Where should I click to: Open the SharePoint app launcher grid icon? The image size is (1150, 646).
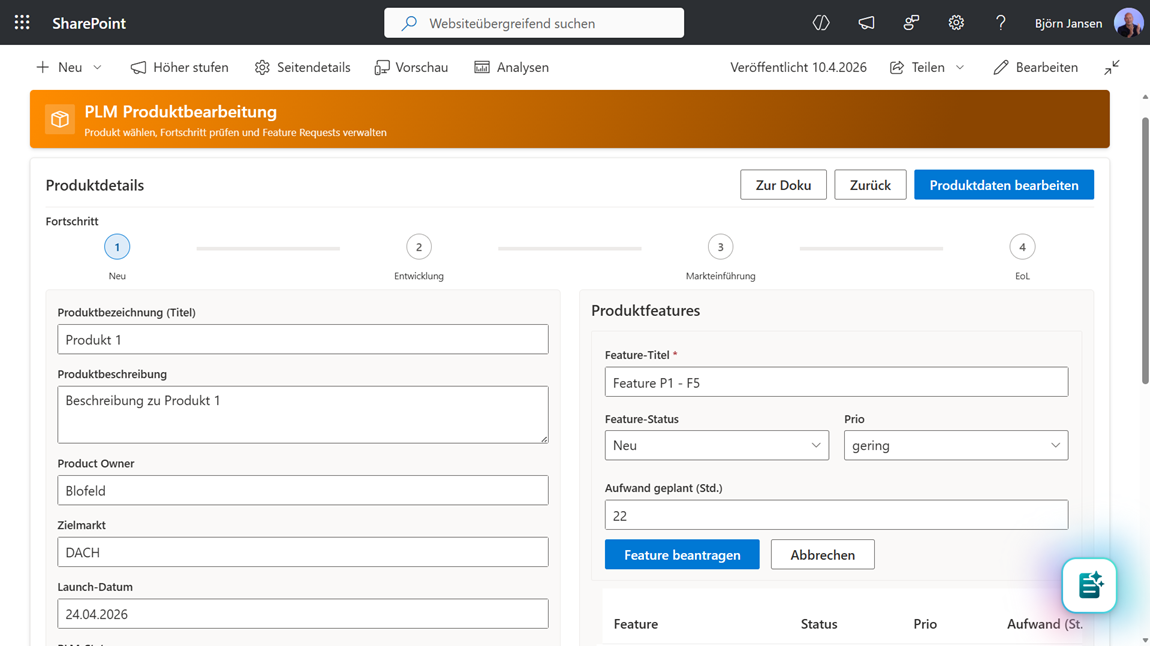pos(22,22)
